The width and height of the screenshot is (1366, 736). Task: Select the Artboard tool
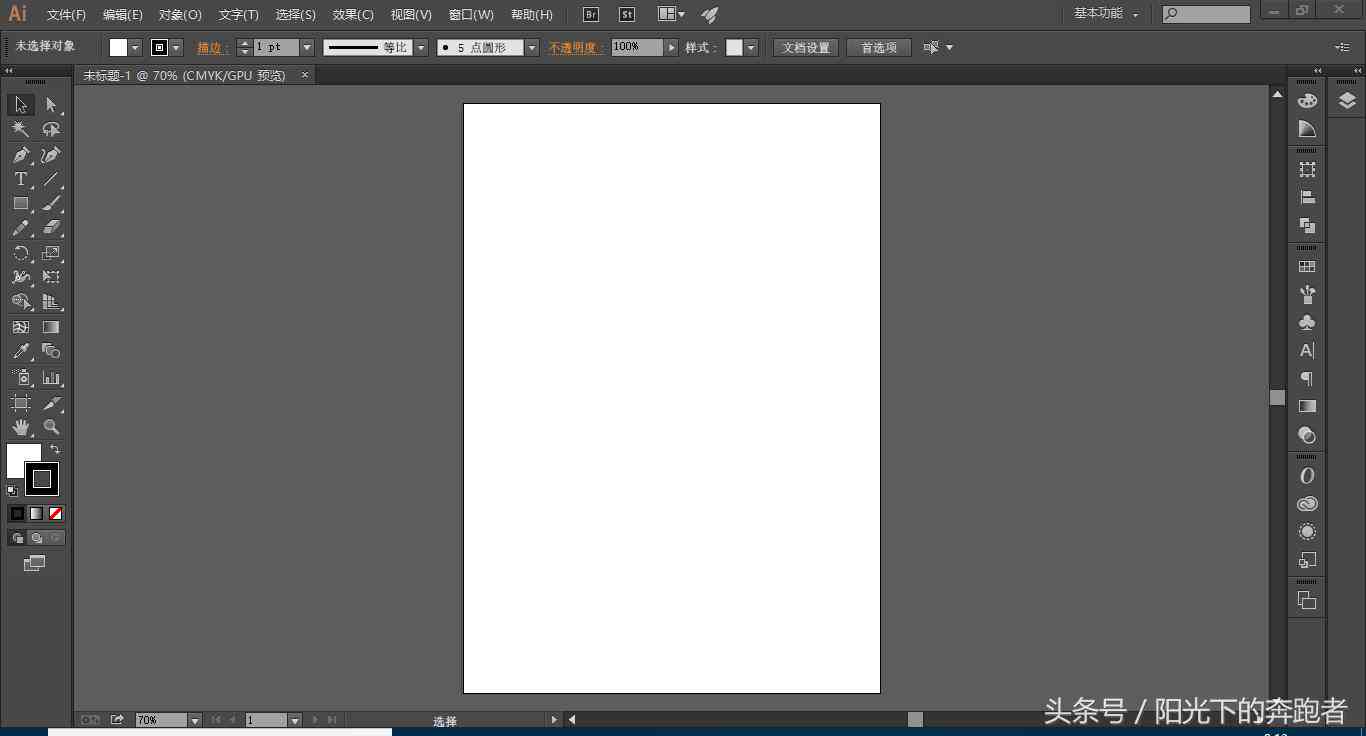pyautogui.click(x=21, y=403)
